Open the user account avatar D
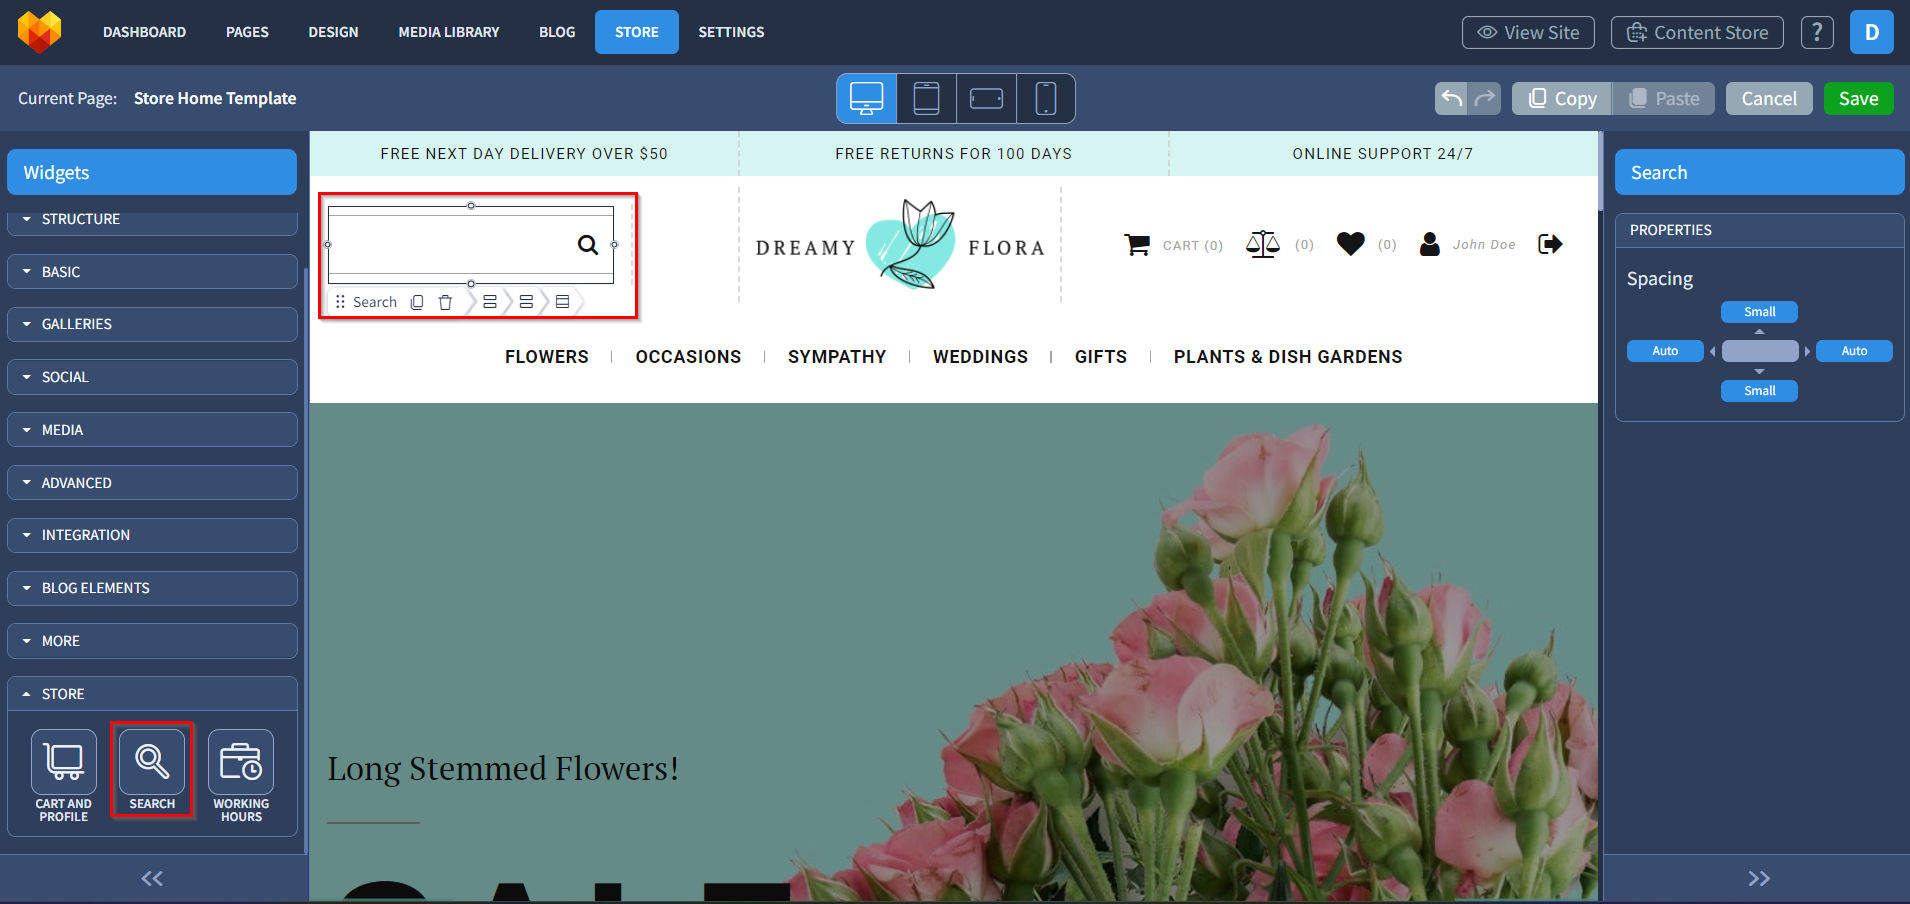The image size is (1910, 904). (x=1872, y=32)
